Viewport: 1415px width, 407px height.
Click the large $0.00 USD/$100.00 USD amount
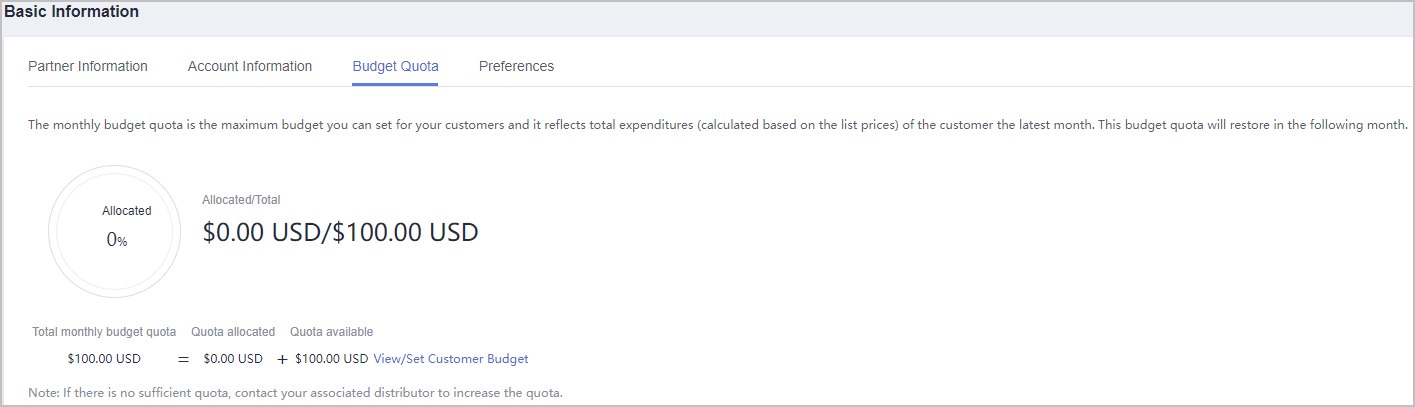click(x=340, y=233)
